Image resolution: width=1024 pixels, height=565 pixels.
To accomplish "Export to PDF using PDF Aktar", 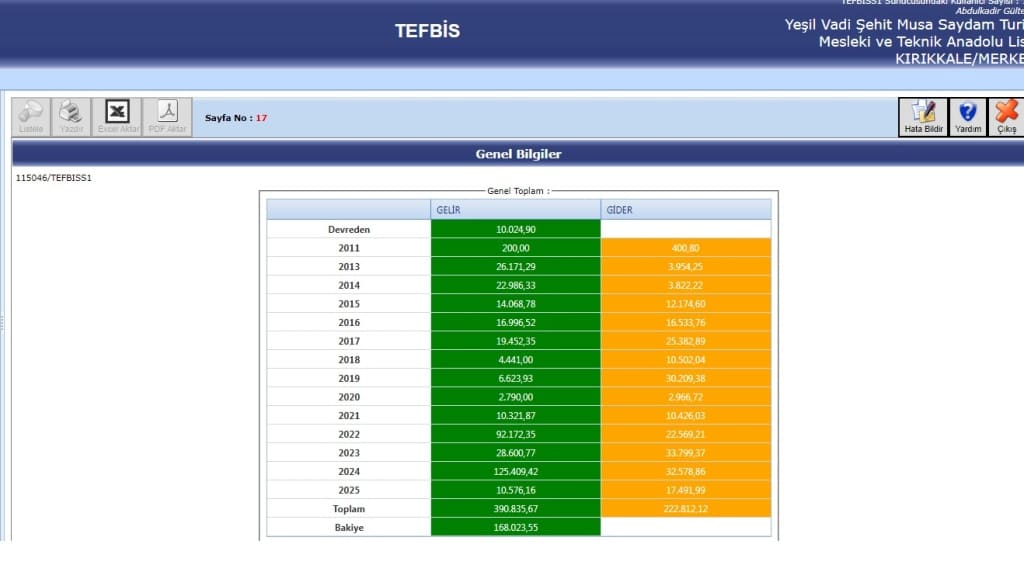I will coord(168,116).
